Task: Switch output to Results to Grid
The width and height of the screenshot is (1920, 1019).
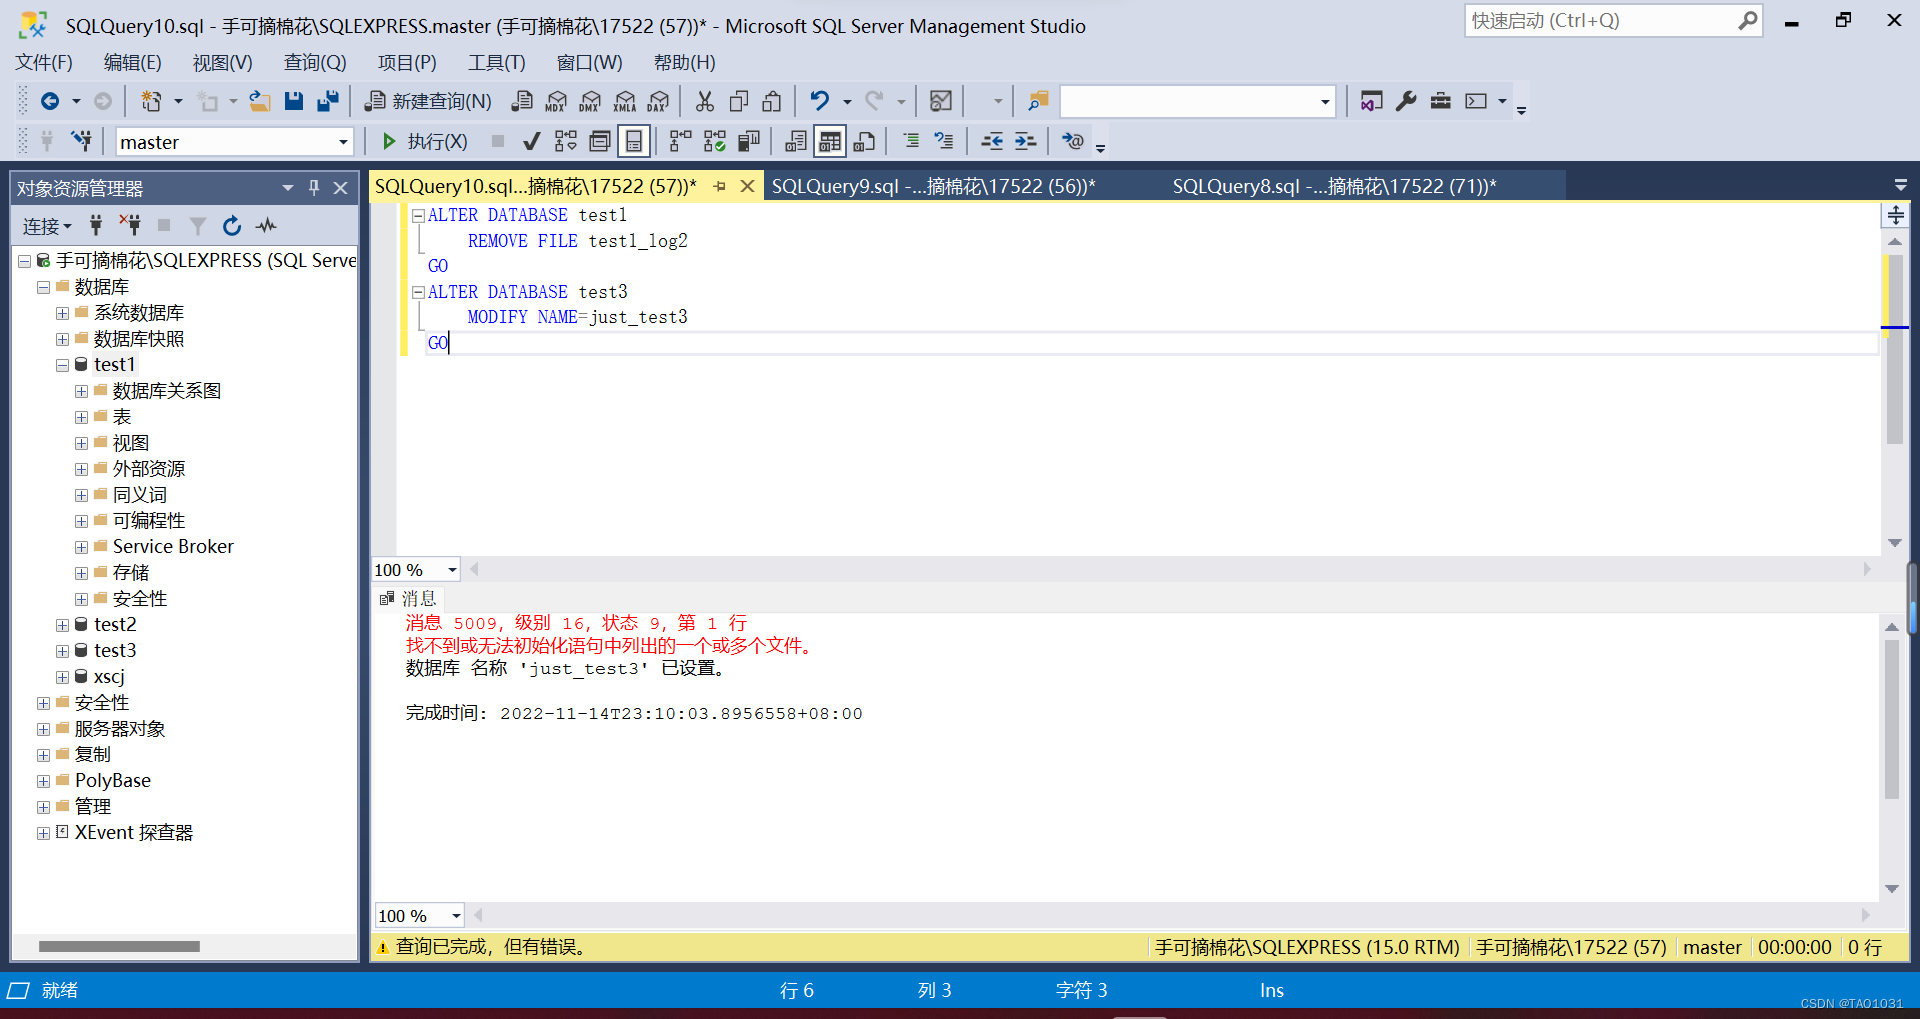Action: coord(830,141)
